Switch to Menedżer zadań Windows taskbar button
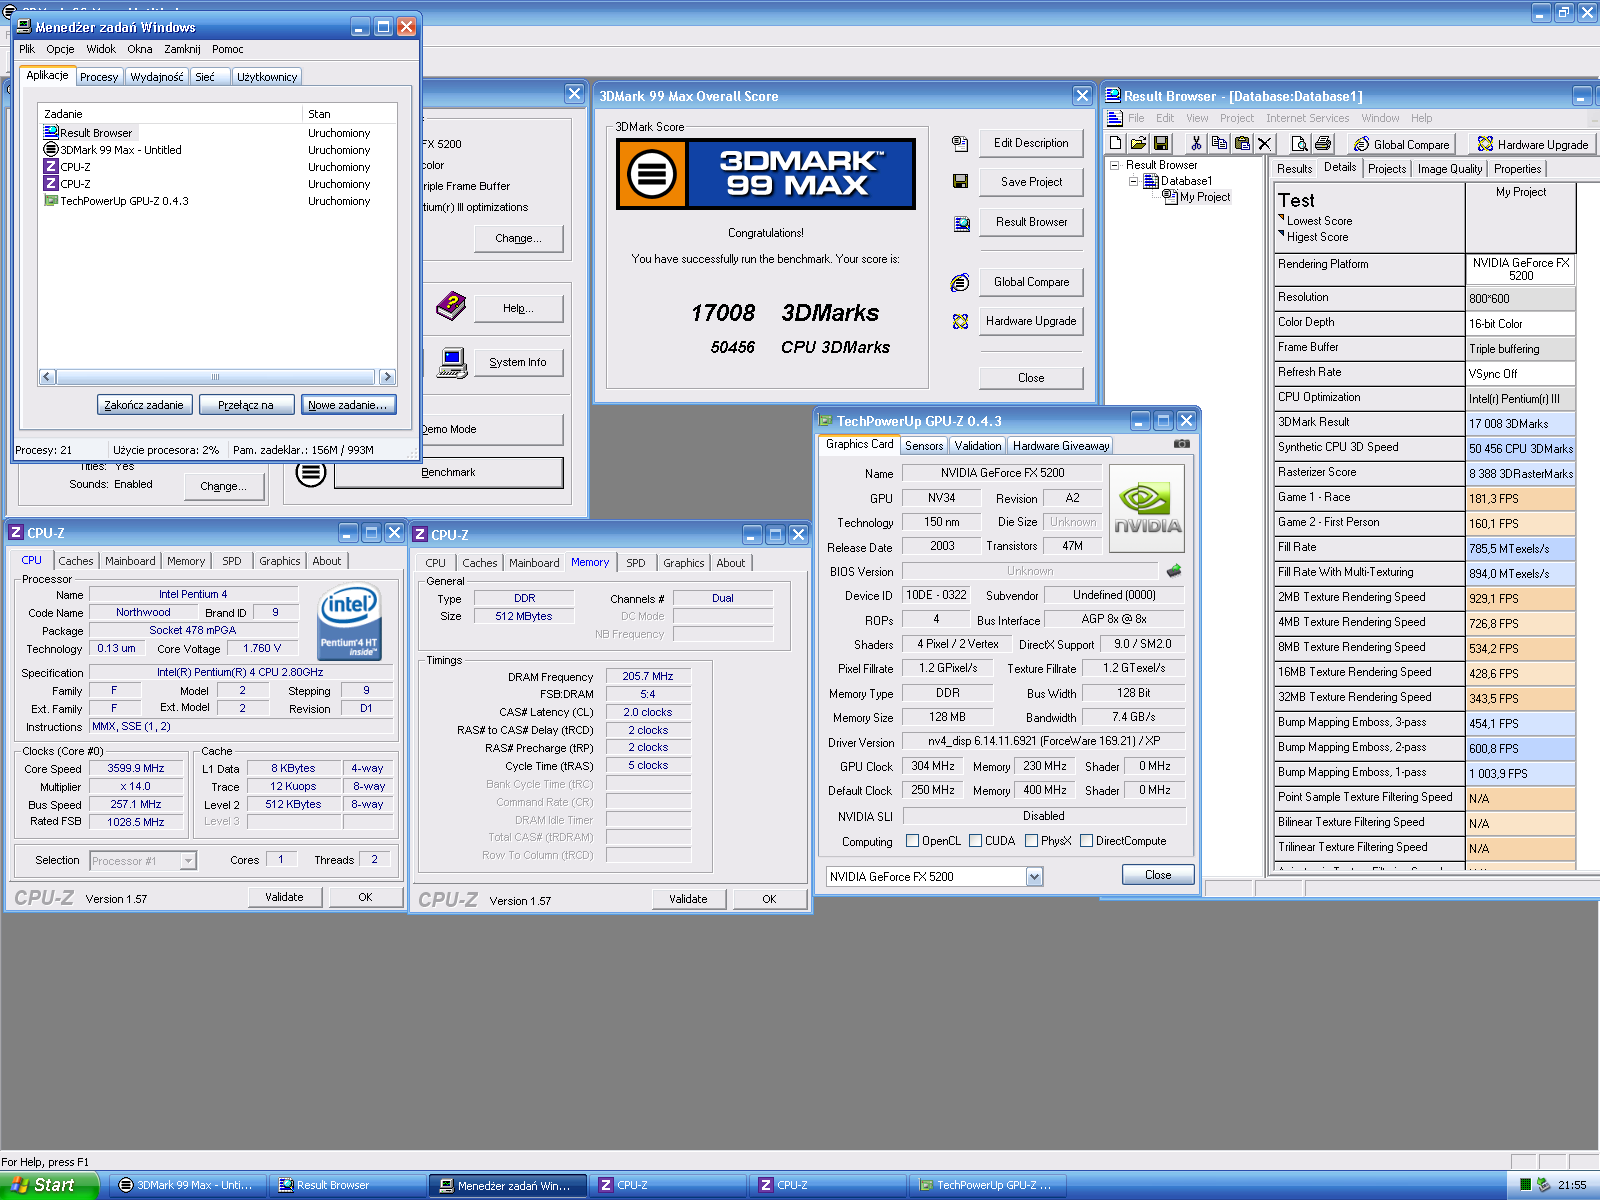This screenshot has height=1200, width=1600. pos(507,1185)
